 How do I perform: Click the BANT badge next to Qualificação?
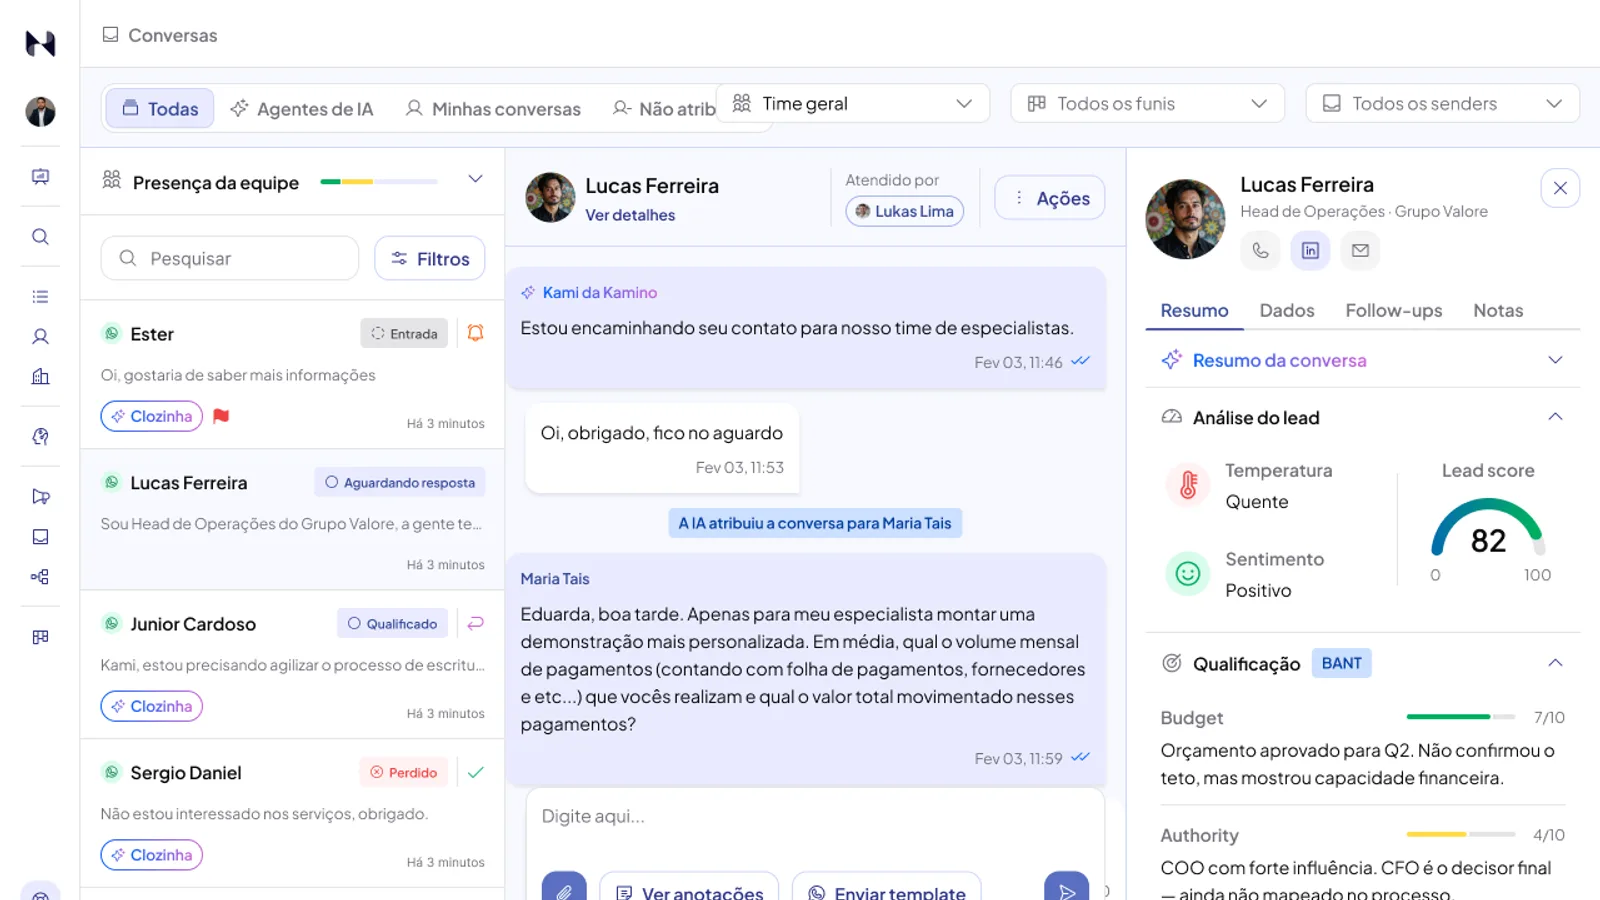click(1341, 663)
